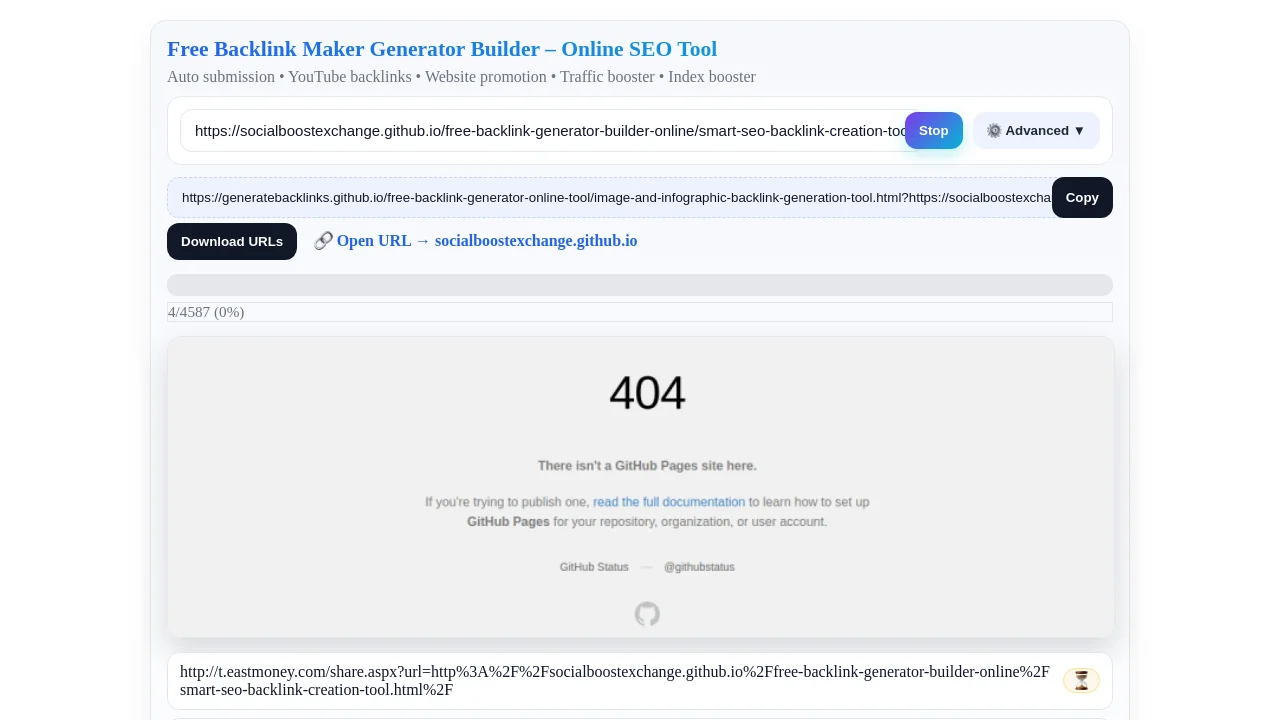The height and width of the screenshot is (720, 1280).
Task: Click the 404 heading in preview
Action: click(x=647, y=393)
